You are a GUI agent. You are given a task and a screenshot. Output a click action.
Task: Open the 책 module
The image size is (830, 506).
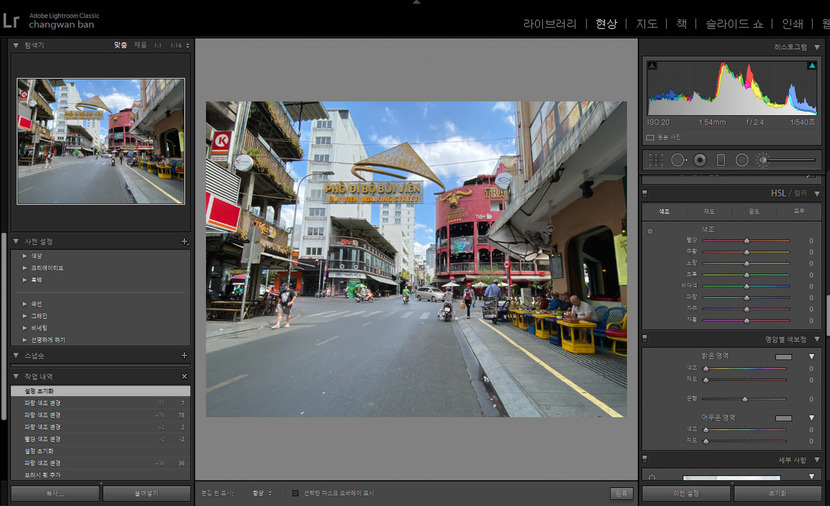tap(681, 24)
